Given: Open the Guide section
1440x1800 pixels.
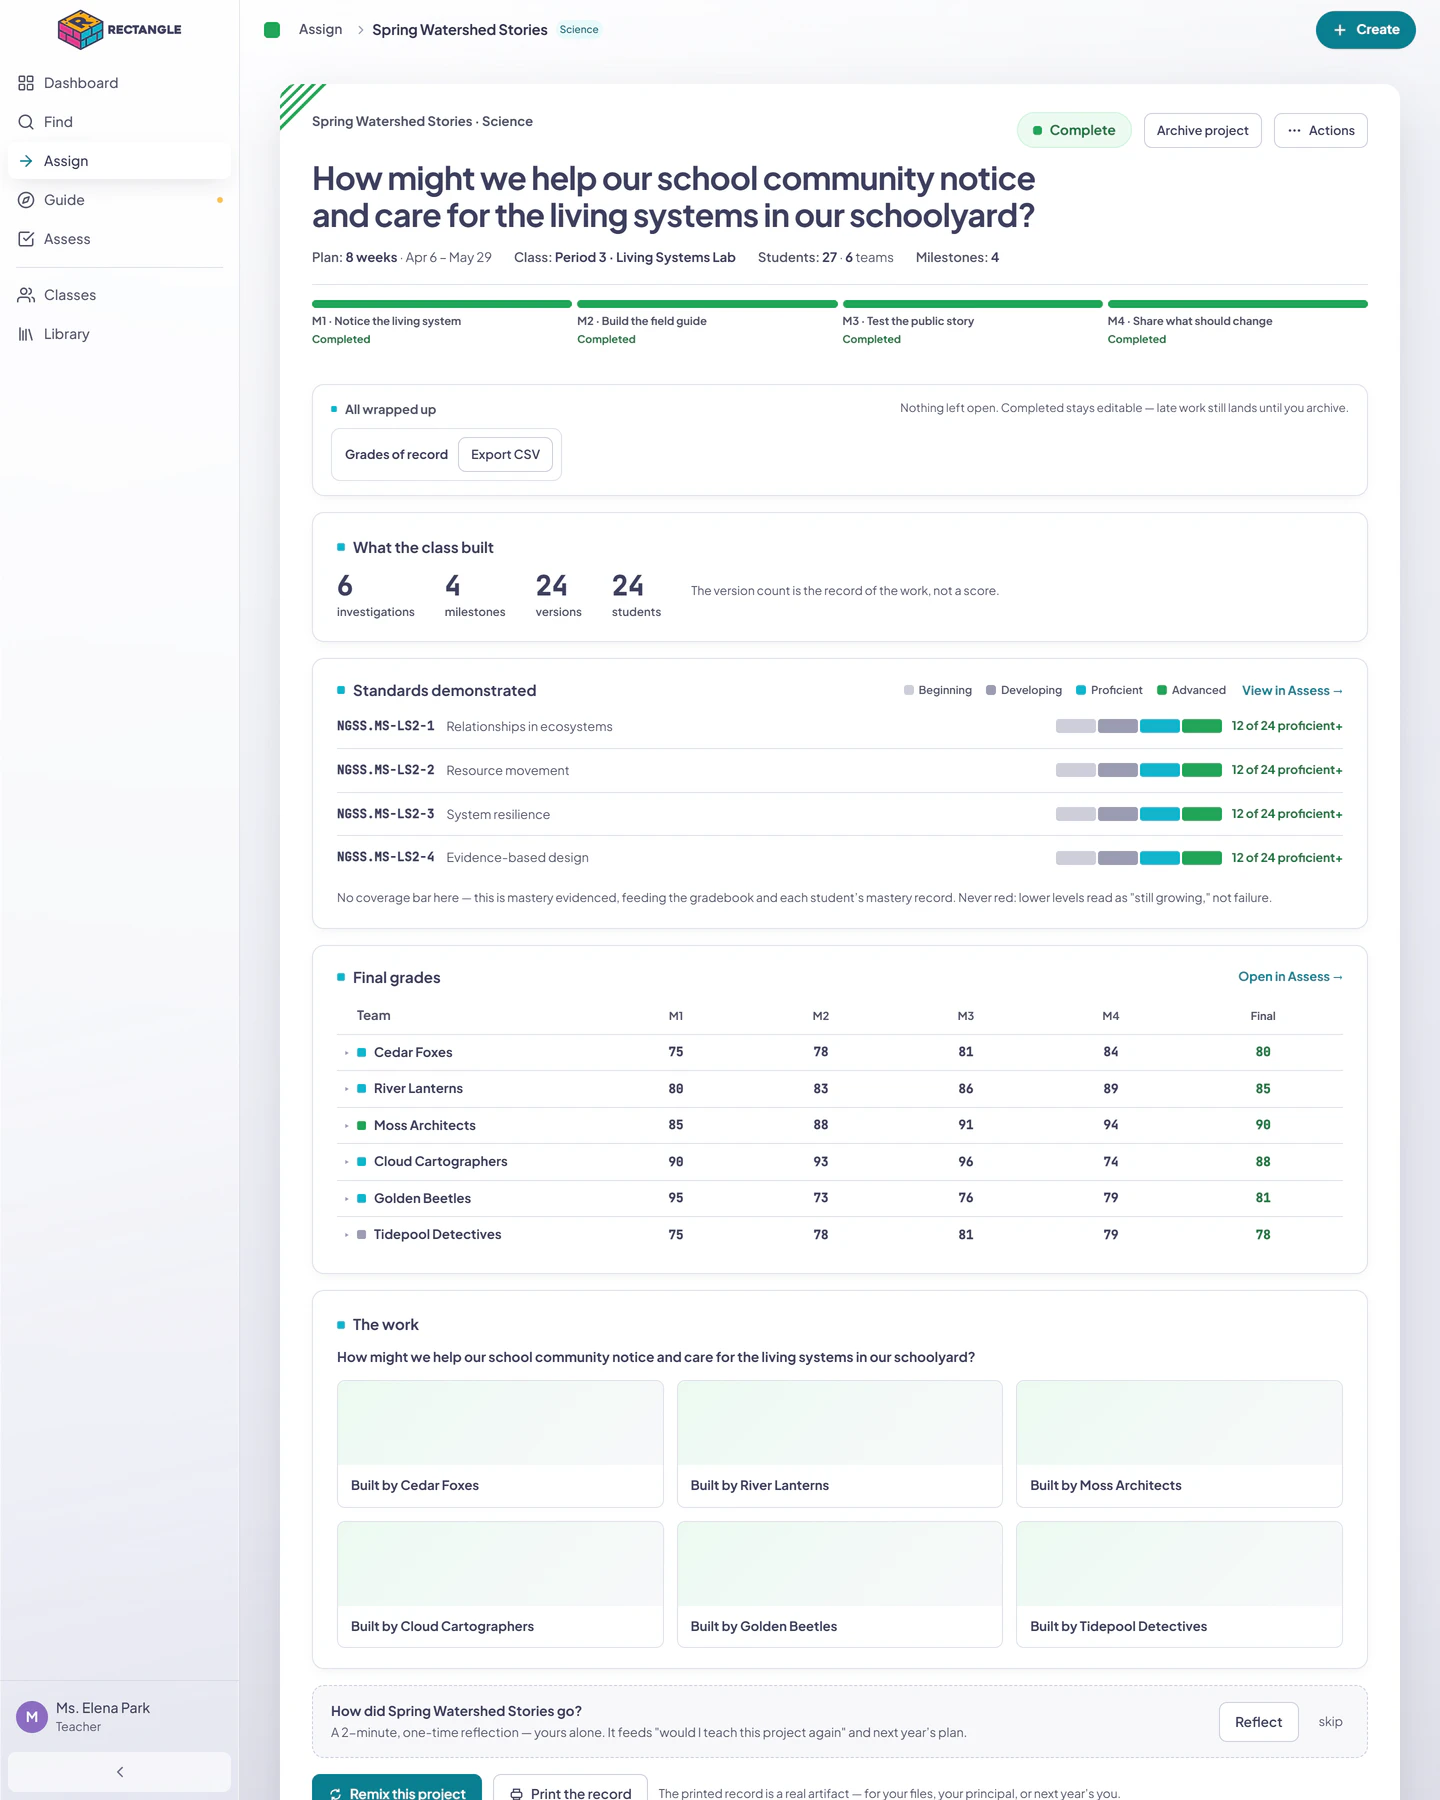Looking at the screenshot, I should click(x=119, y=200).
